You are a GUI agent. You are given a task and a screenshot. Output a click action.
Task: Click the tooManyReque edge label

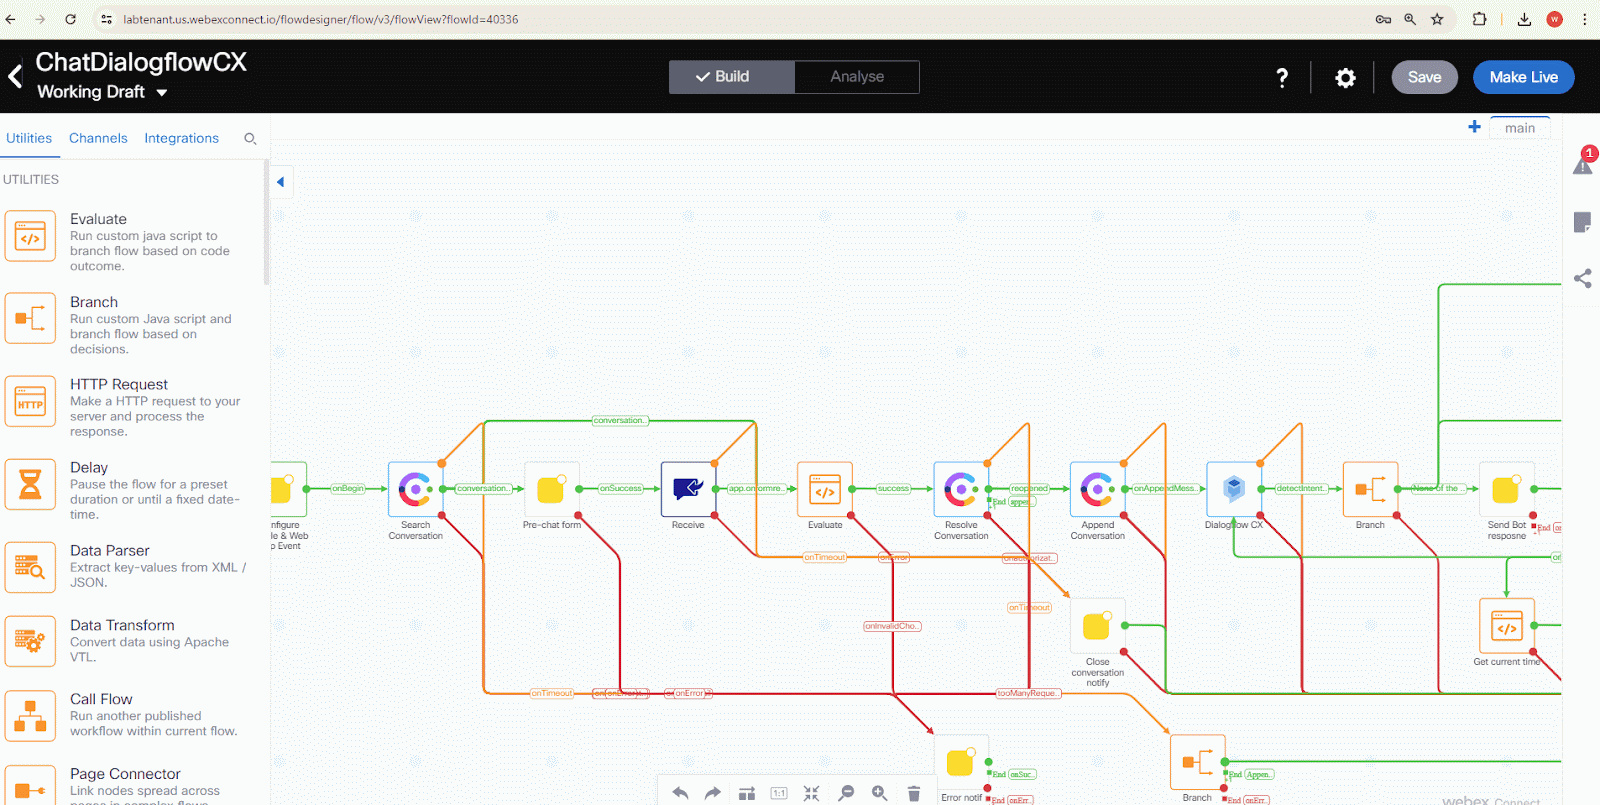(x=1028, y=693)
